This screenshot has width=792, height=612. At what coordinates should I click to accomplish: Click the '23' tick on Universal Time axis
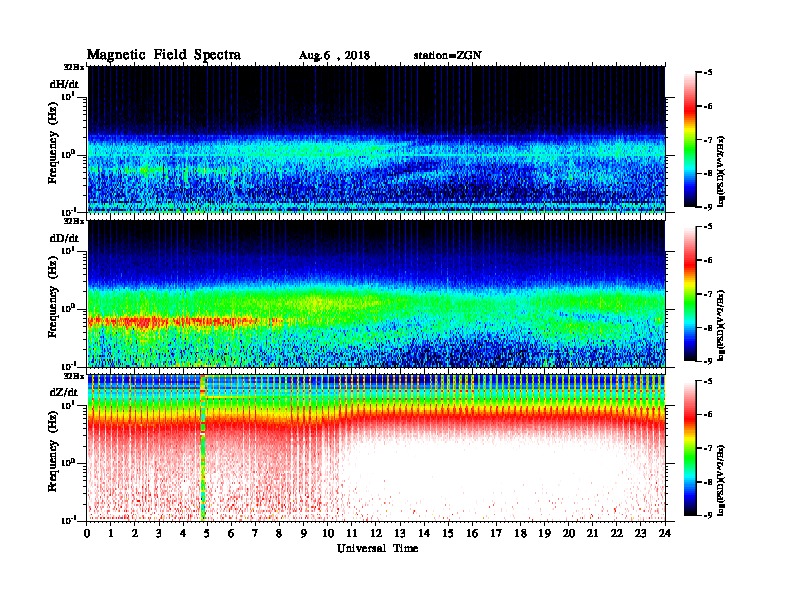pos(640,533)
